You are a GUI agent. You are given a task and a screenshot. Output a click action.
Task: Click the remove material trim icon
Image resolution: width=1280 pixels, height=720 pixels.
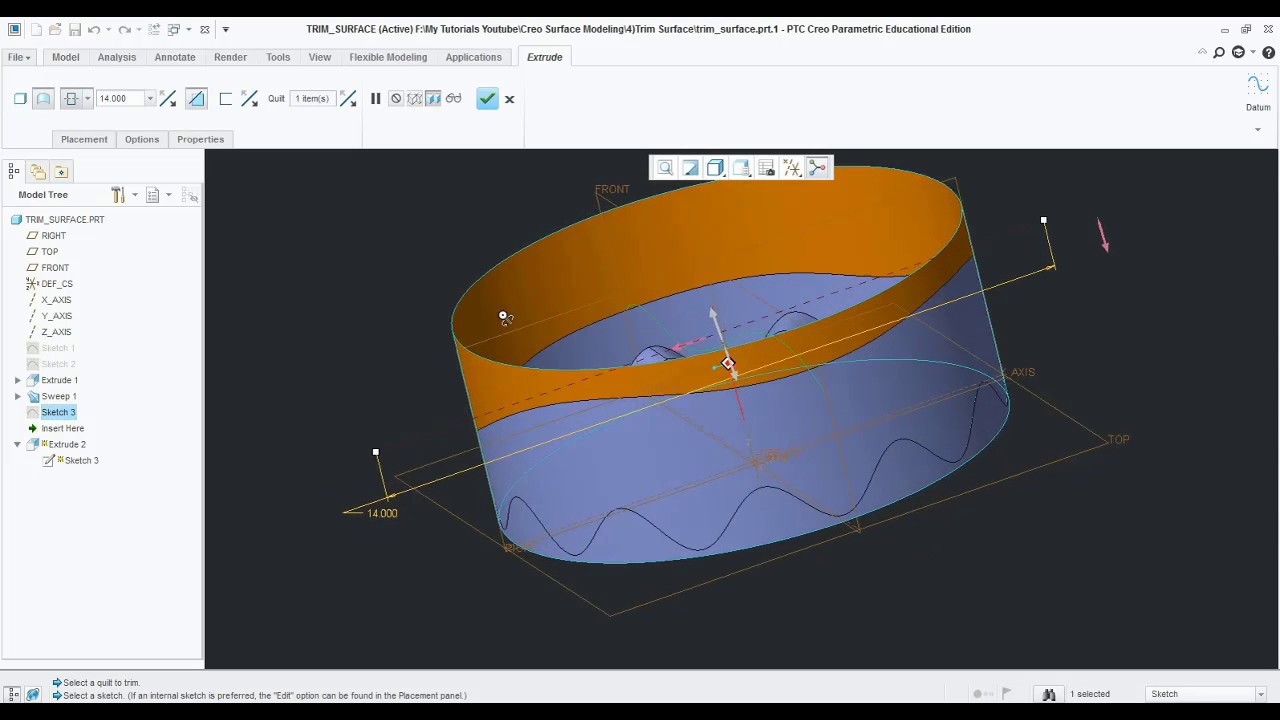(x=197, y=98)
